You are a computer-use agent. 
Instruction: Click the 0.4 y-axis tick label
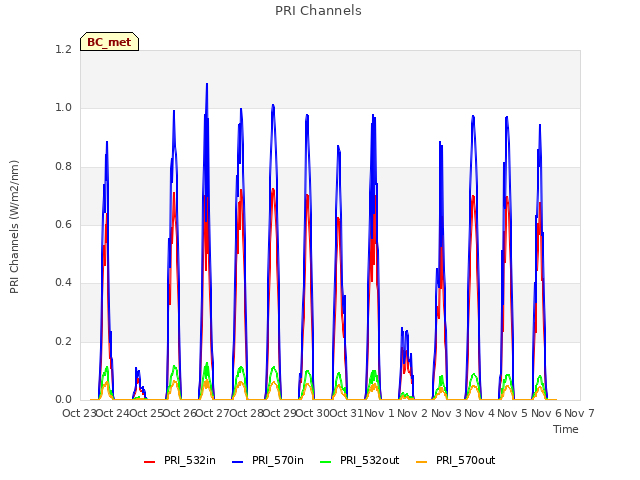click(63, 282)
